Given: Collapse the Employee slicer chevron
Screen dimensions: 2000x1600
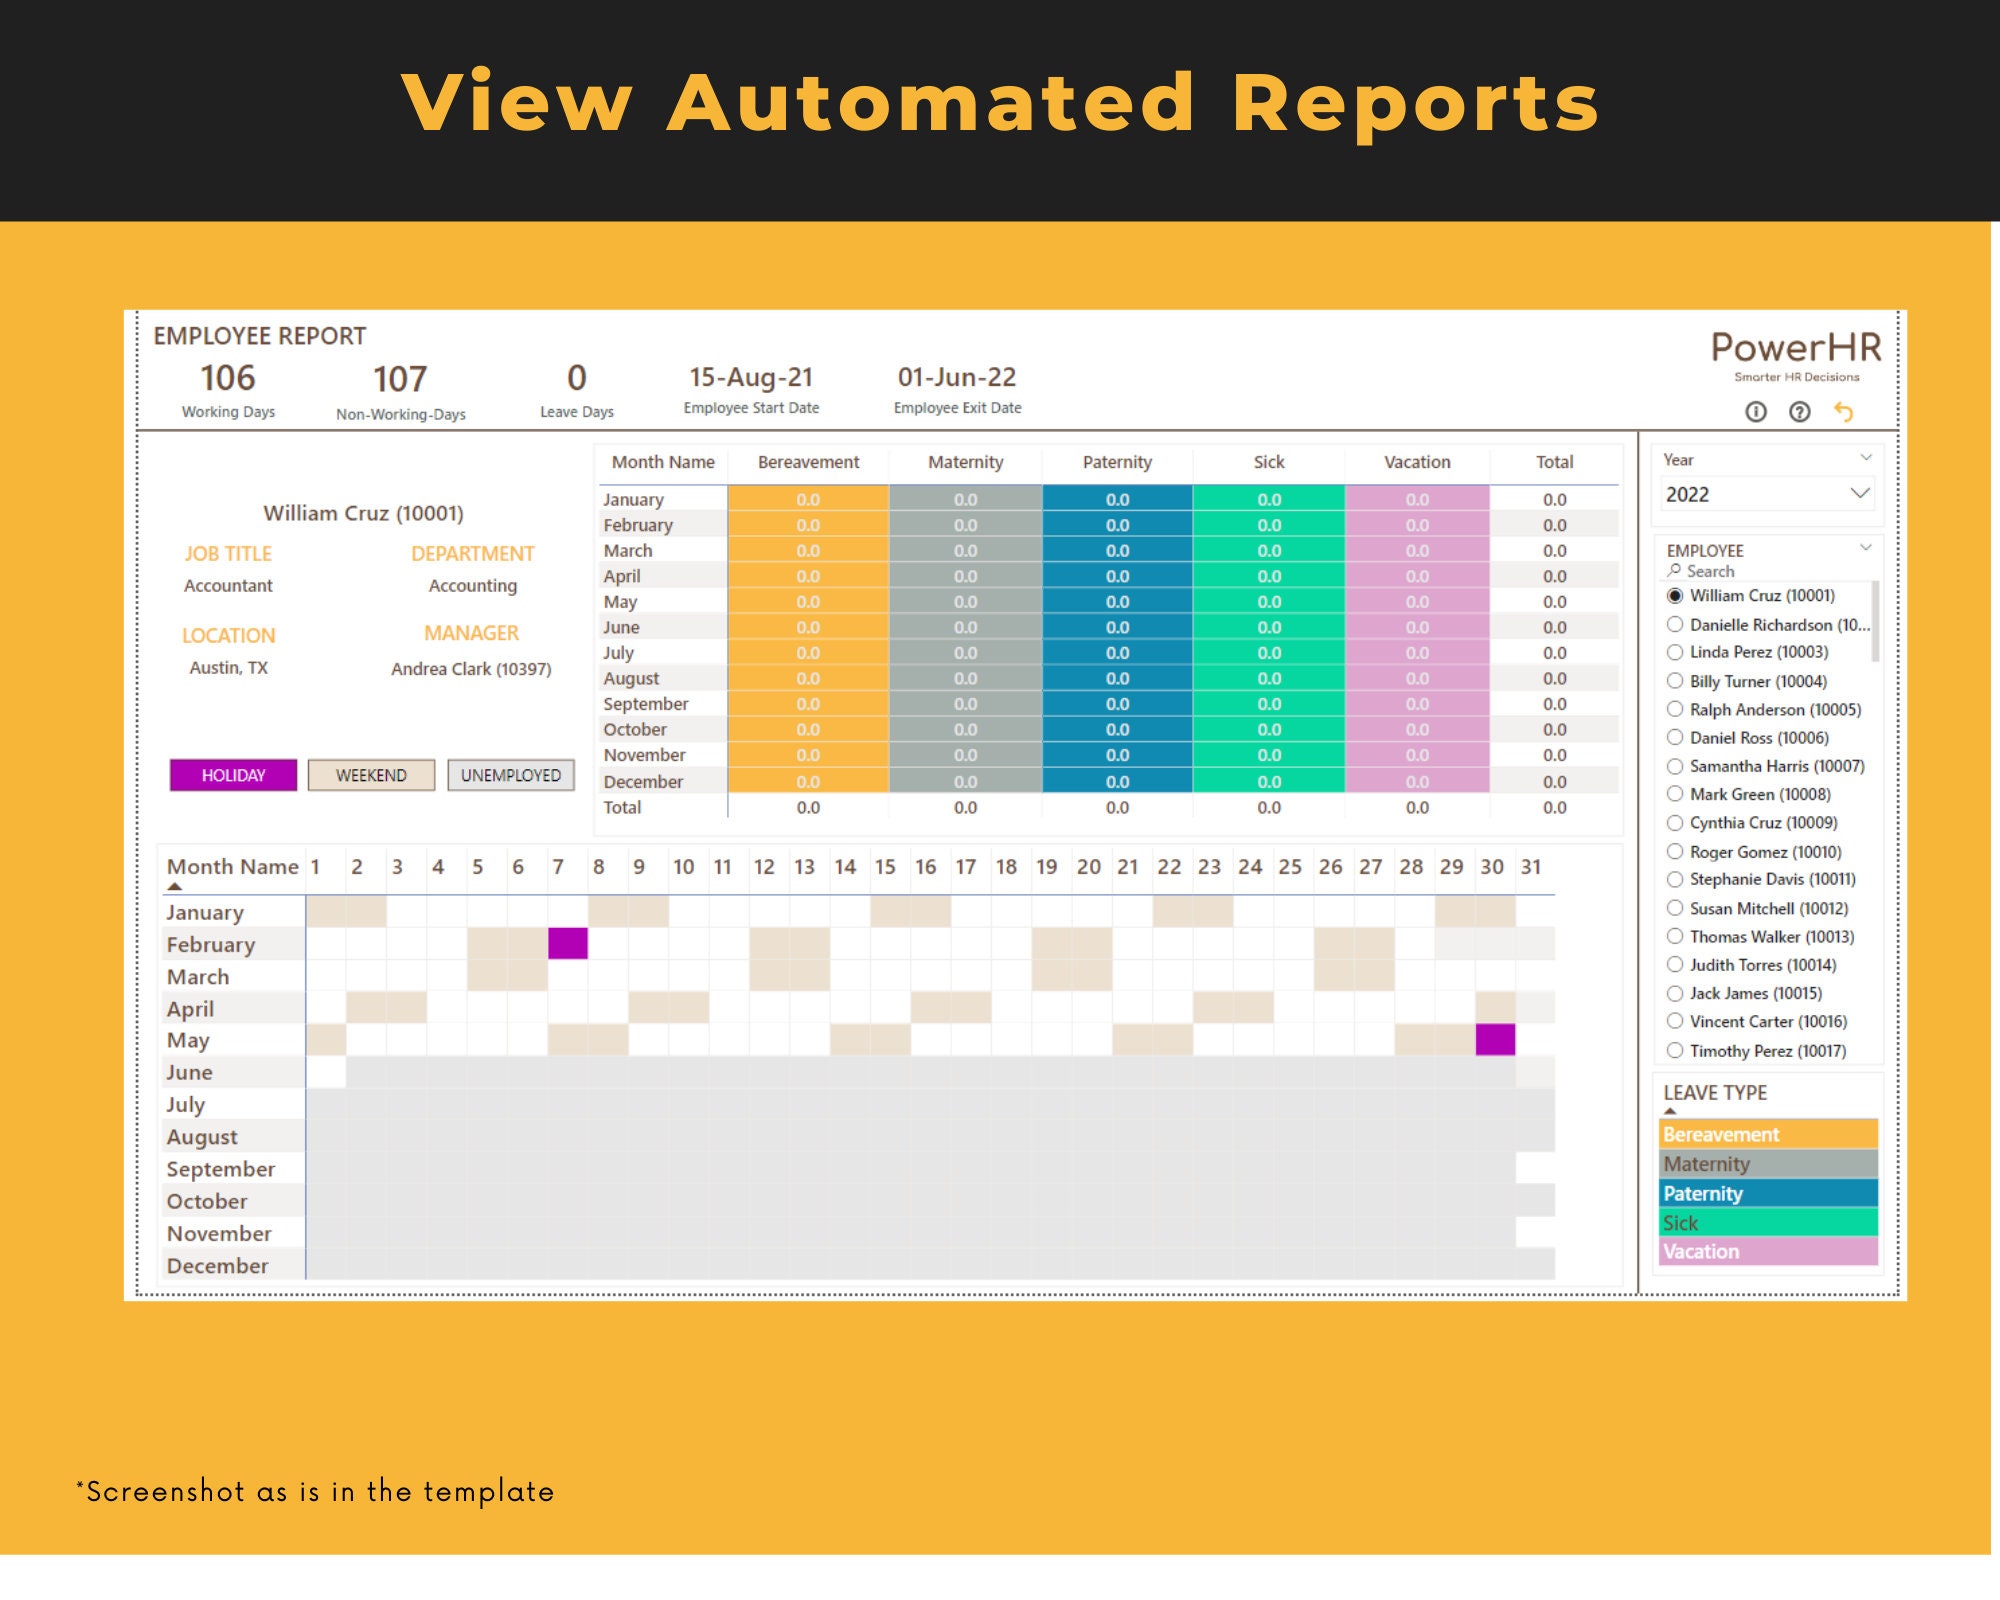Looking at the screenshot, I should click(x=1866, y=548).
